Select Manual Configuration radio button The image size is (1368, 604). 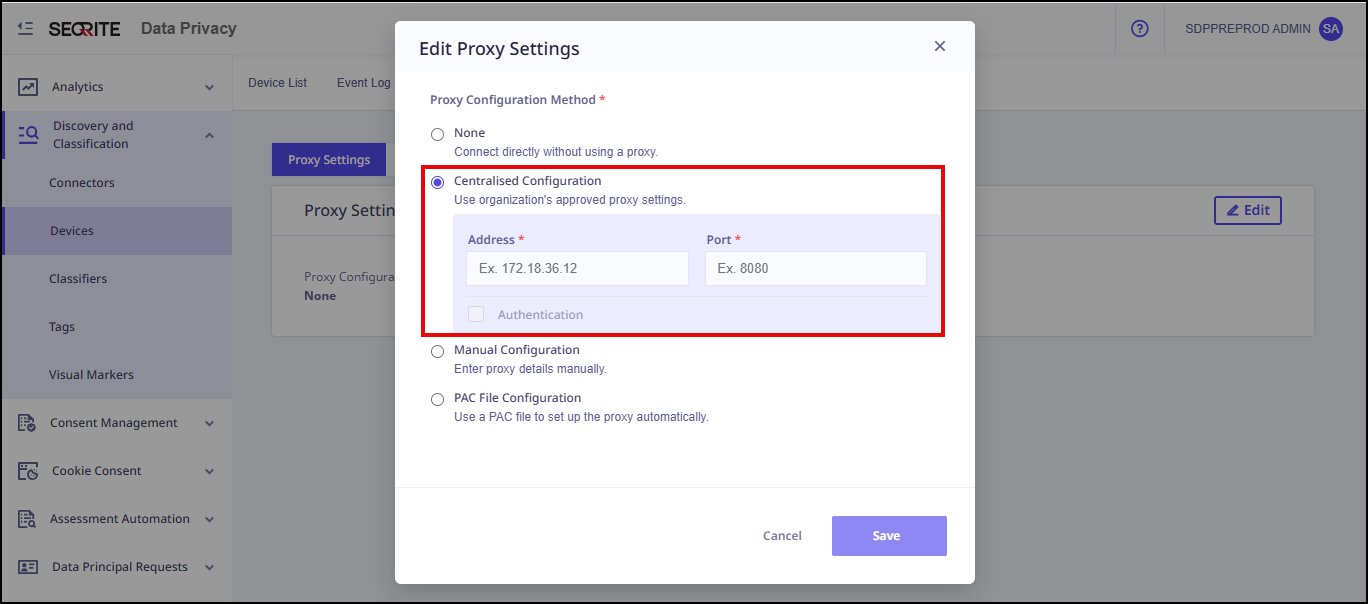point(437,351)
